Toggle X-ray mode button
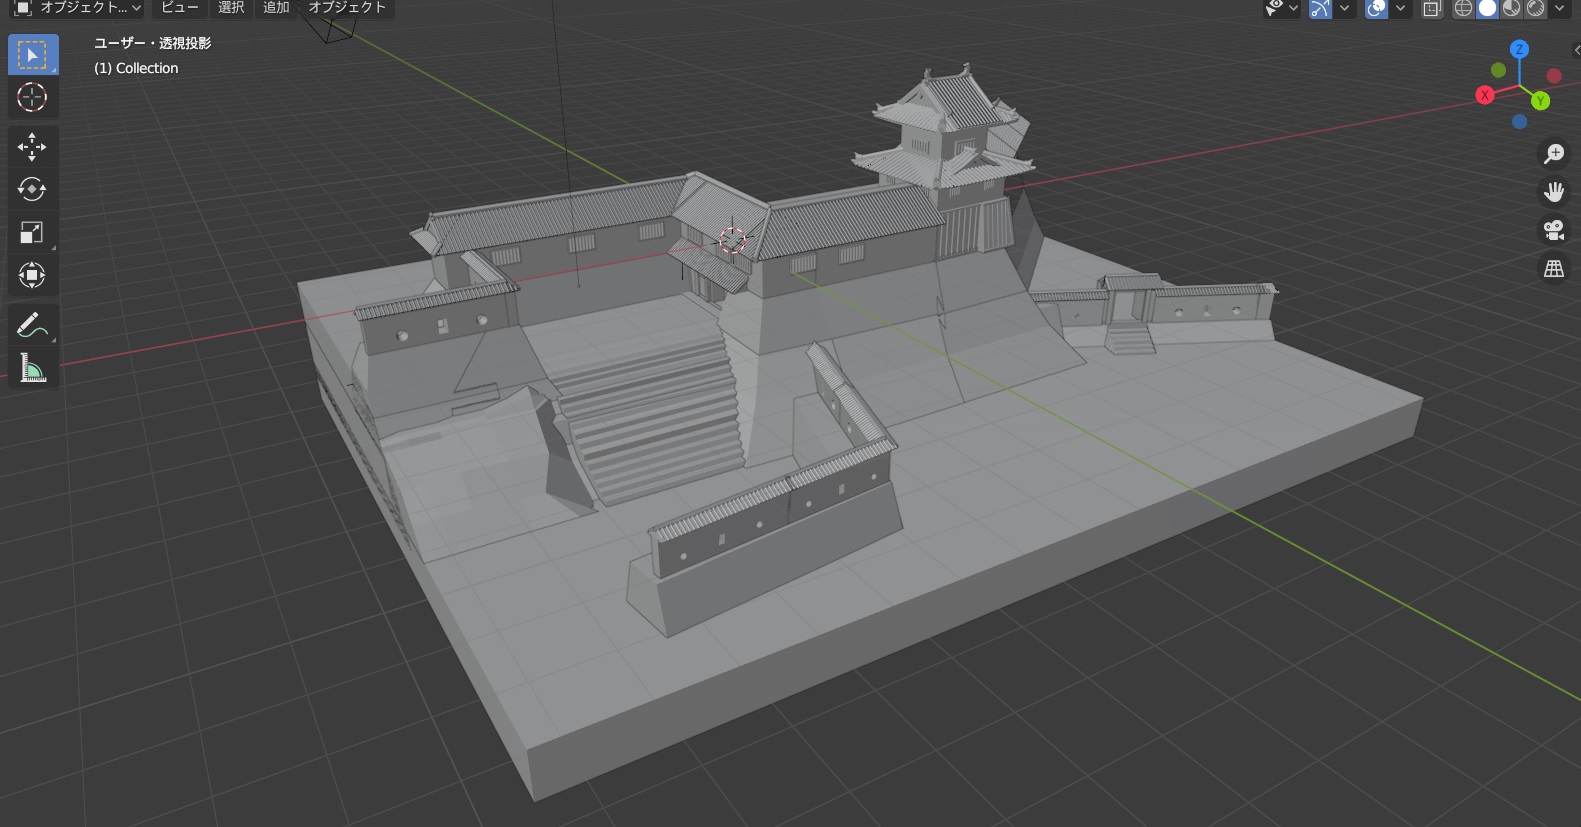This screenshot has width=1581, height=827. tap(1432, 9)
